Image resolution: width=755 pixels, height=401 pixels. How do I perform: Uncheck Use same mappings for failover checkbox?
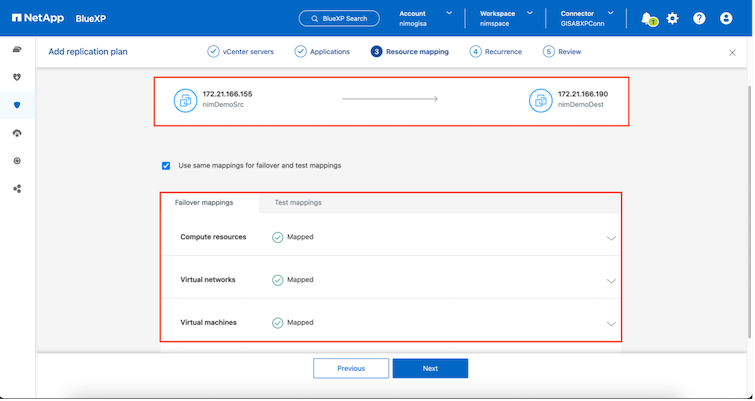click(x=166, y=165)
